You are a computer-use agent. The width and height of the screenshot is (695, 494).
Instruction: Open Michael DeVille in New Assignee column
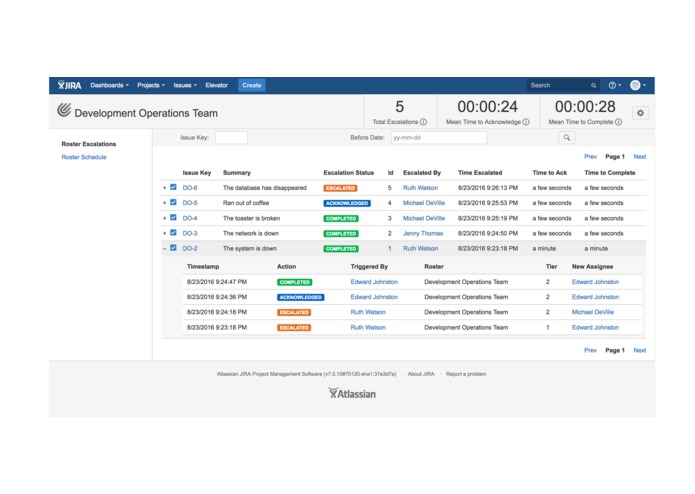pyautogui.click(x=593, y=312)
